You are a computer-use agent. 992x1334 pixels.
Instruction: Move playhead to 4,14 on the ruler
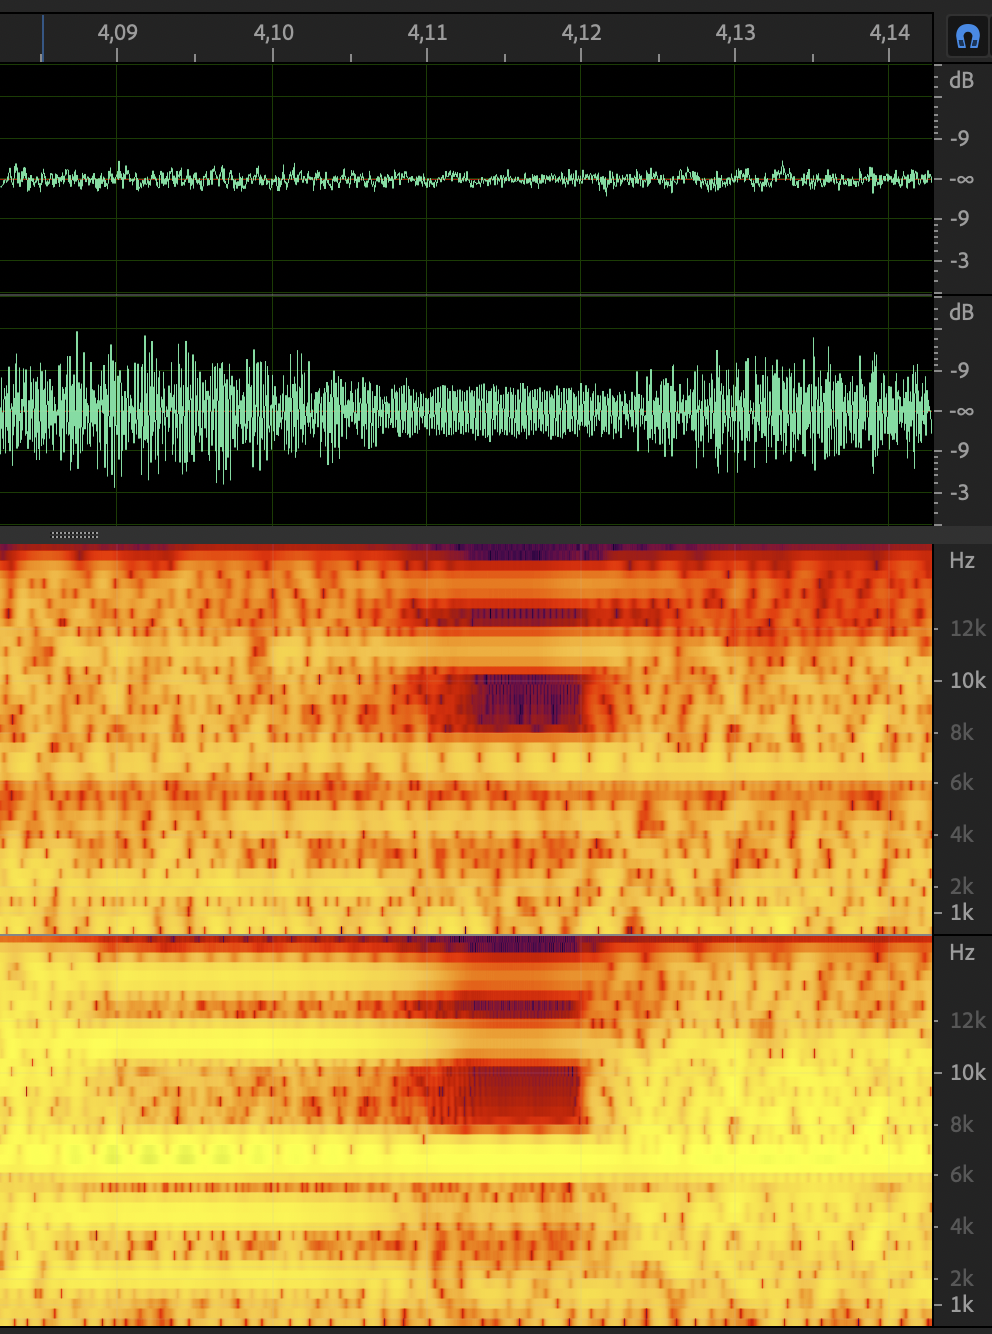pyautogui.click(x=889, y=33)
